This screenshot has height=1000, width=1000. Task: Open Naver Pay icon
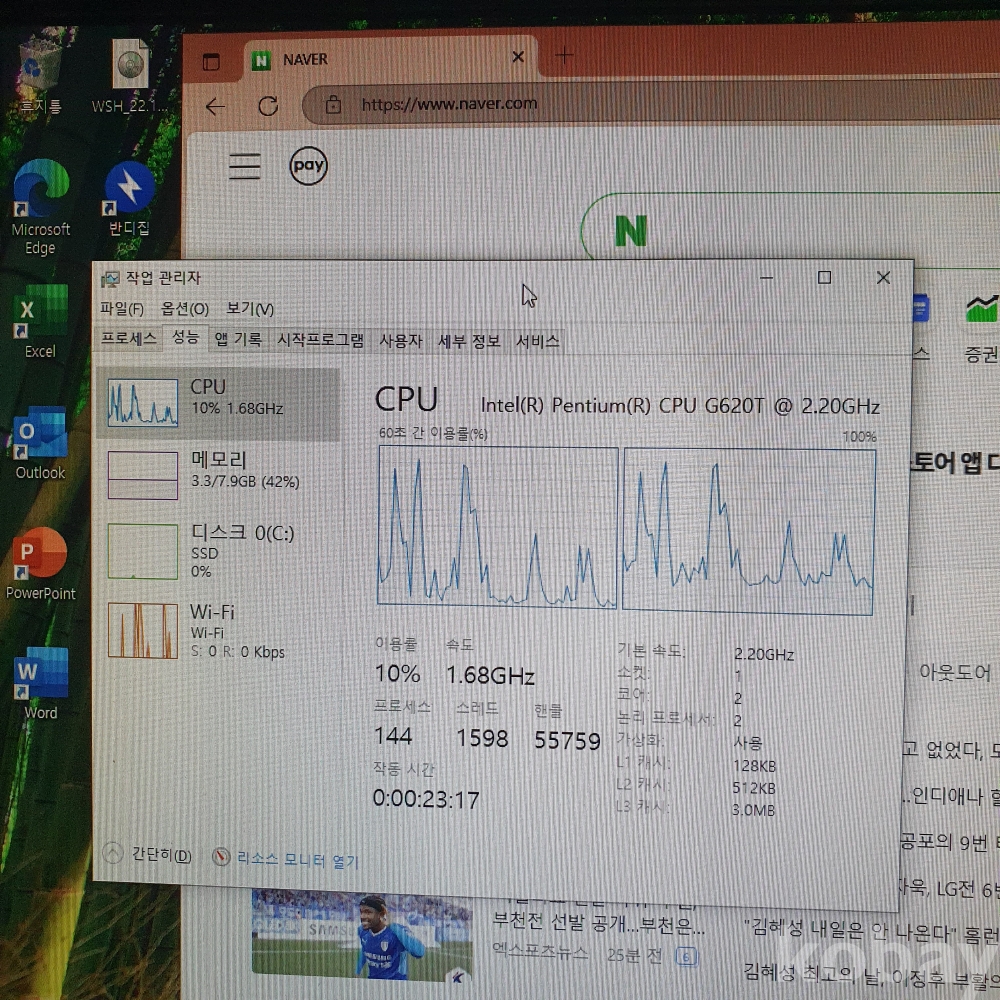309,166
